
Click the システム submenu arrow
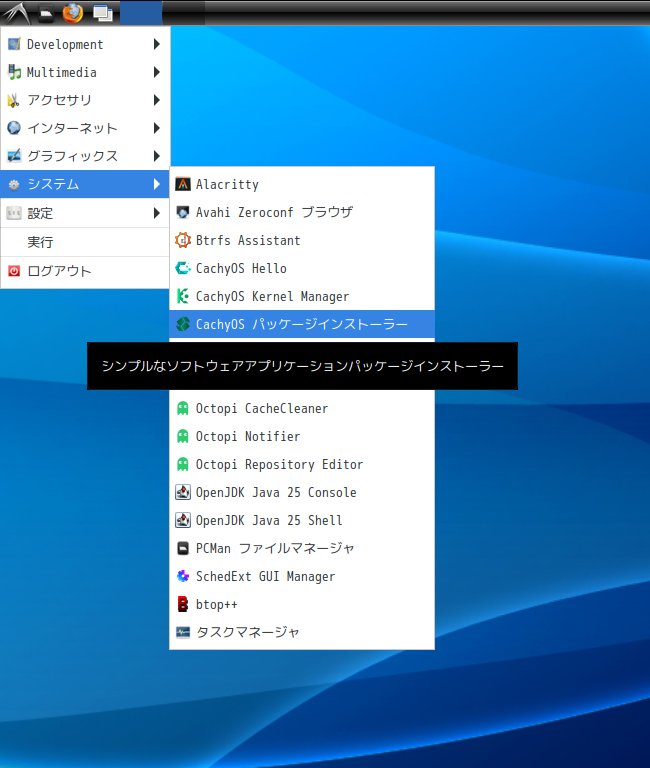(x=157, y=184)
